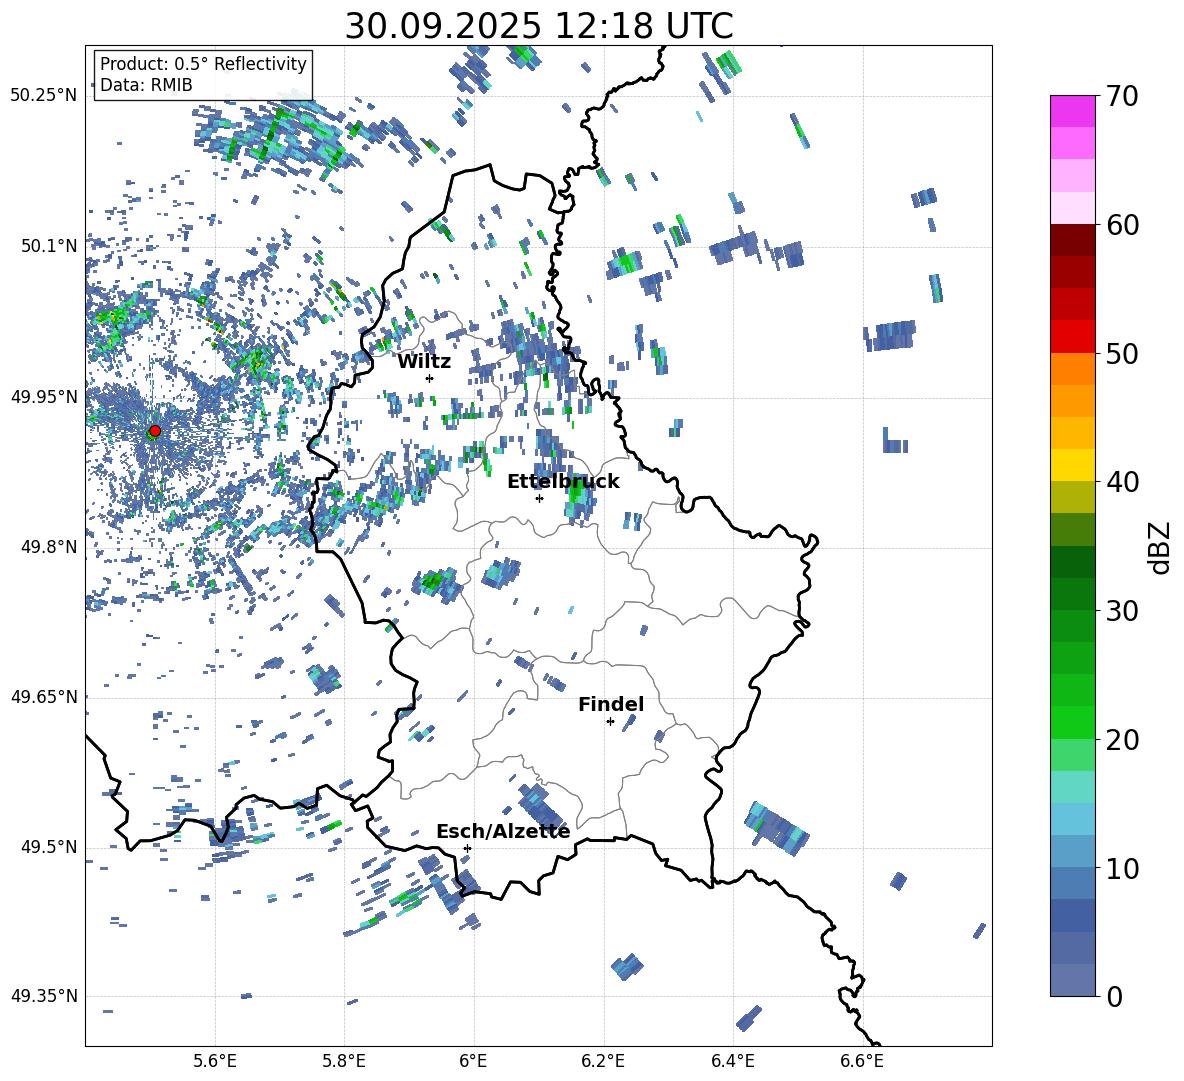Click the 6.2°E longitude label

pos(603,1061)
